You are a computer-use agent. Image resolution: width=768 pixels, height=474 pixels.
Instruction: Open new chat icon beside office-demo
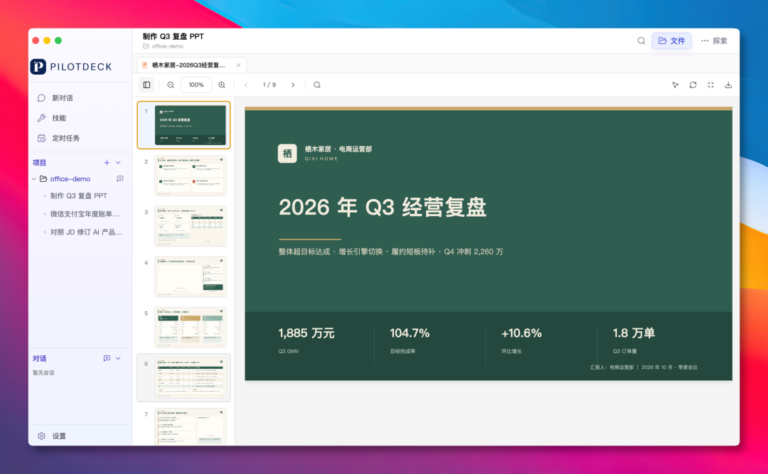(x=120, y=179)
